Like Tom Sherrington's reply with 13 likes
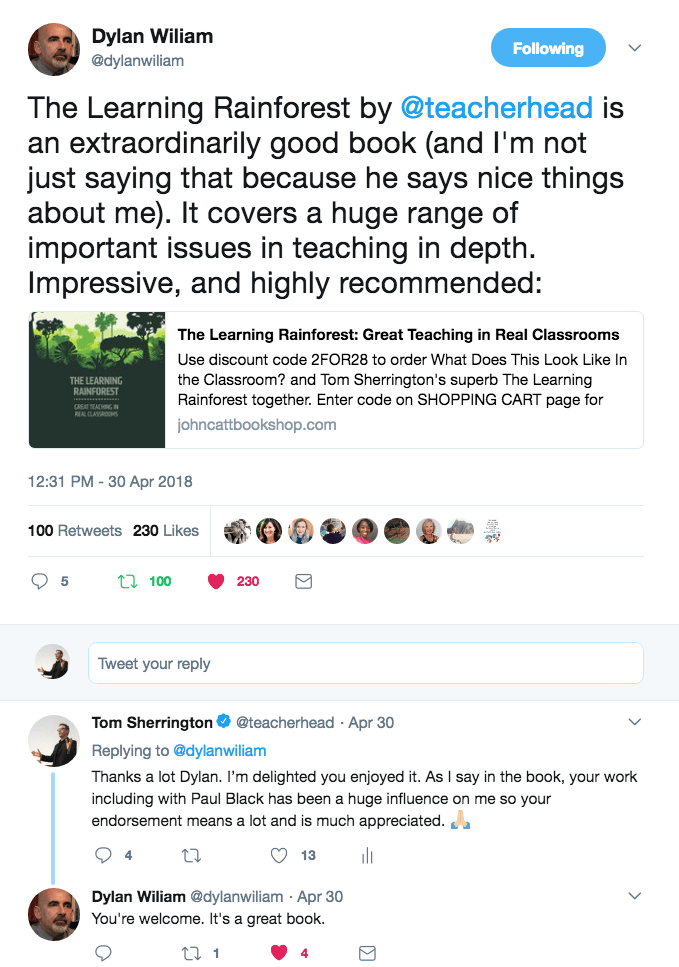 click(x=279, y=855)
